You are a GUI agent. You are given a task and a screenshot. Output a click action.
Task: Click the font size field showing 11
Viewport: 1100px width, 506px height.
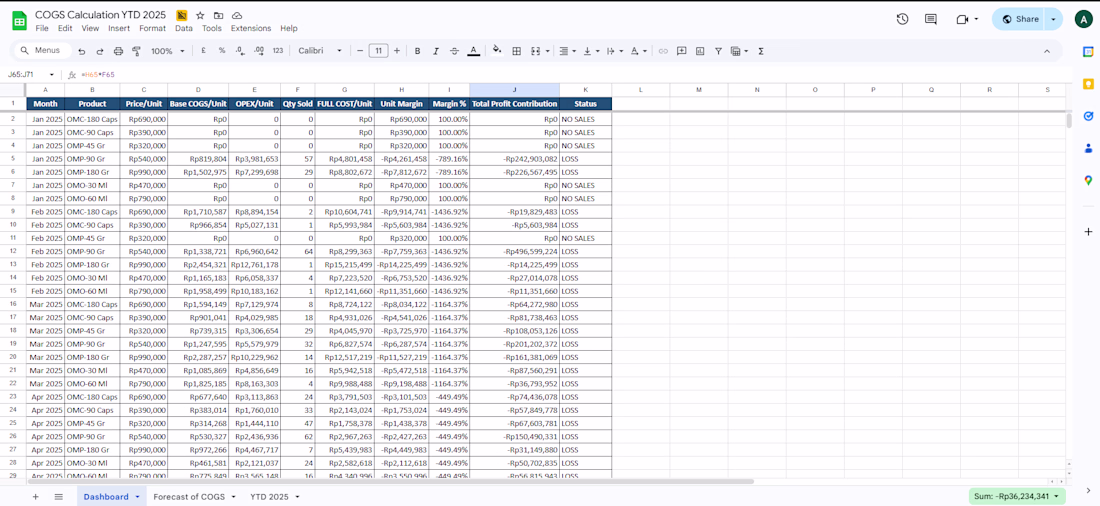[378, 51]
